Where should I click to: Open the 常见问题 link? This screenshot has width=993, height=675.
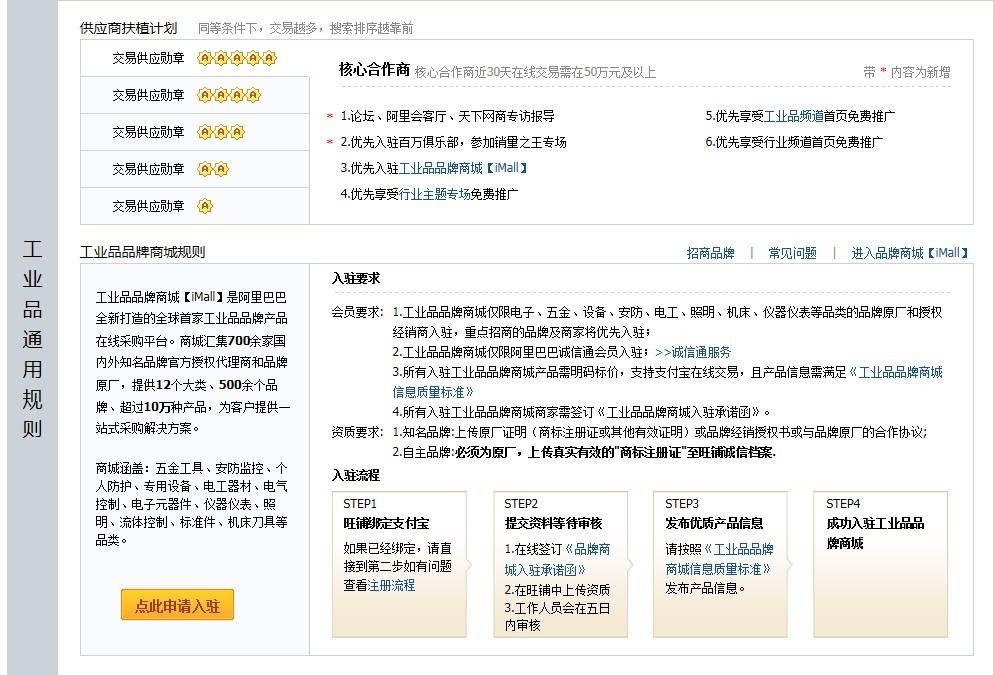[791, 252]
